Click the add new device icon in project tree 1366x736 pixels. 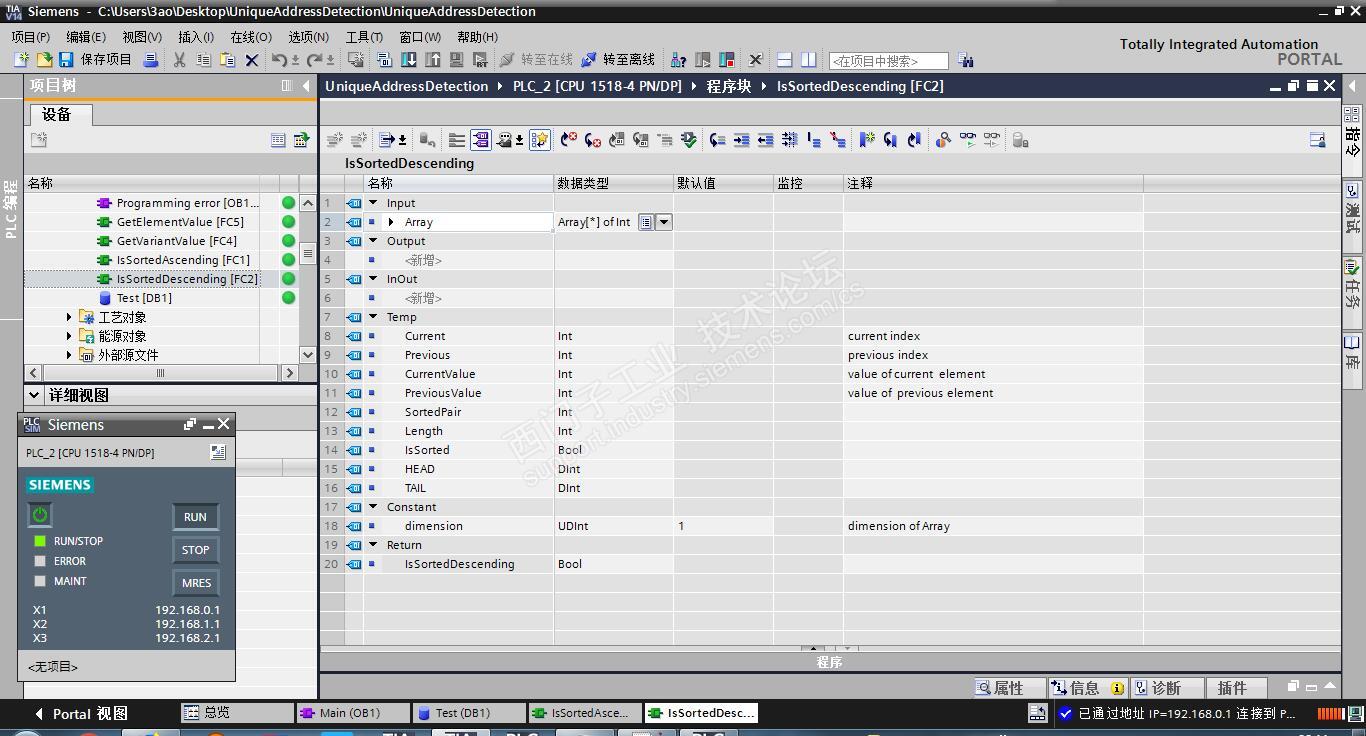point(39,140)
